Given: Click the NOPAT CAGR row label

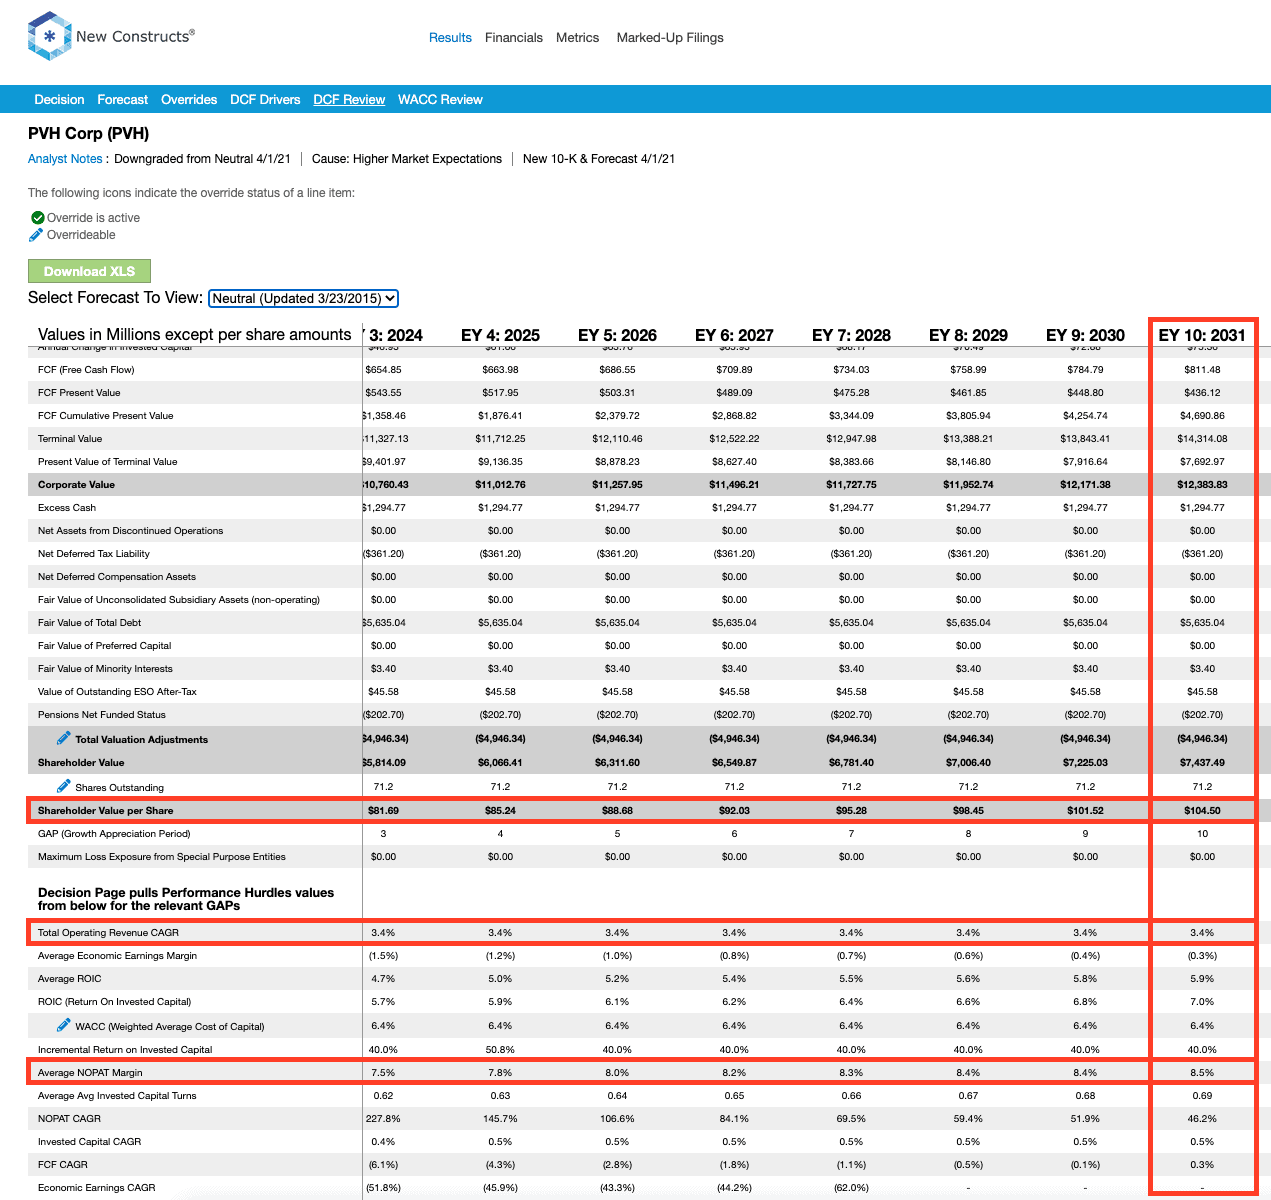Looking at the screenshot, I should [x=68, y=1119].
